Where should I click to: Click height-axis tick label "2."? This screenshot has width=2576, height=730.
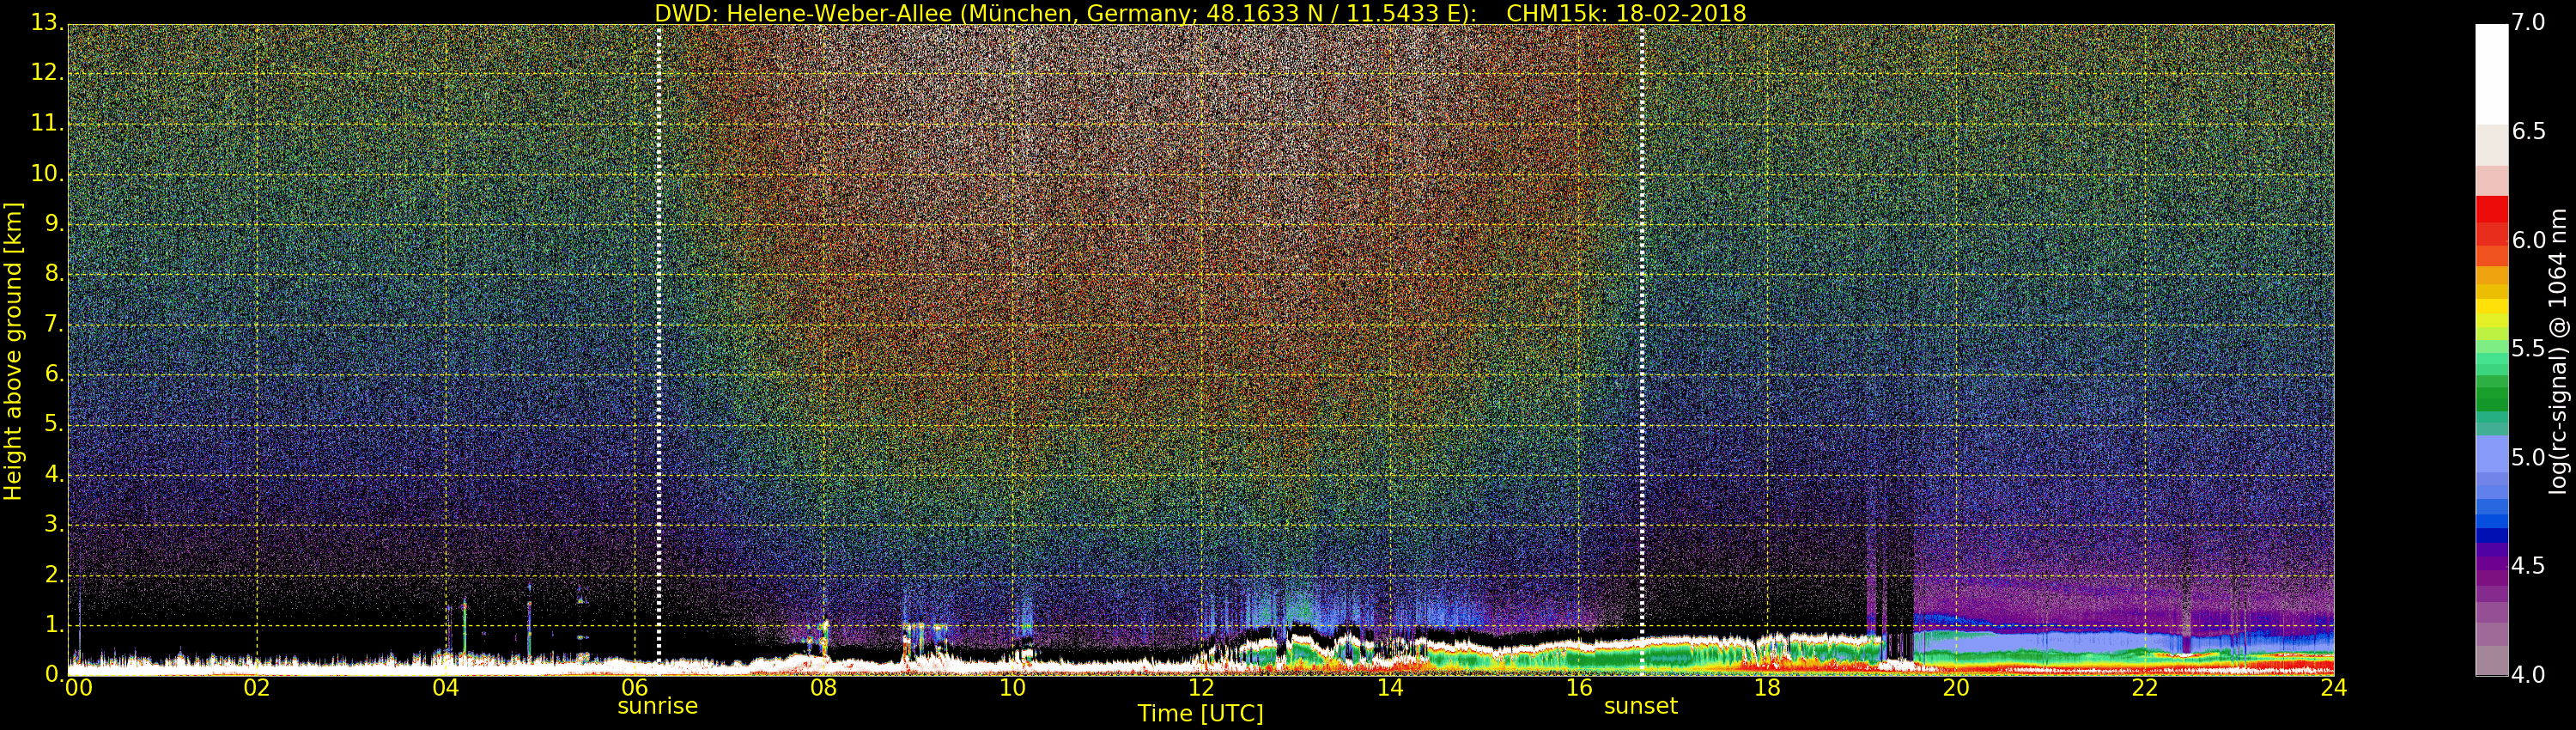coord(54,575)
